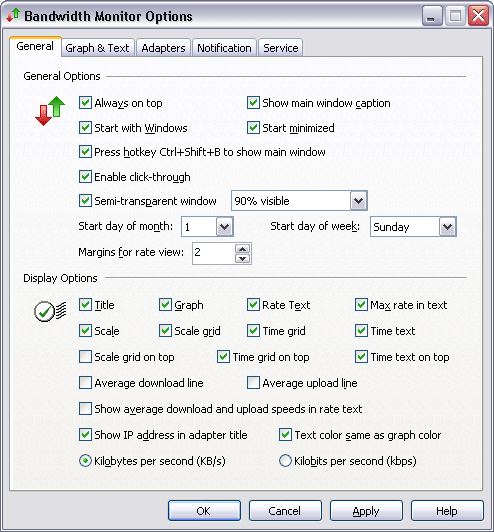The width and height of the screenshot is (494, 532).
Task: Click the Display Options checkmark list icon
Action: tap(50, 311)
